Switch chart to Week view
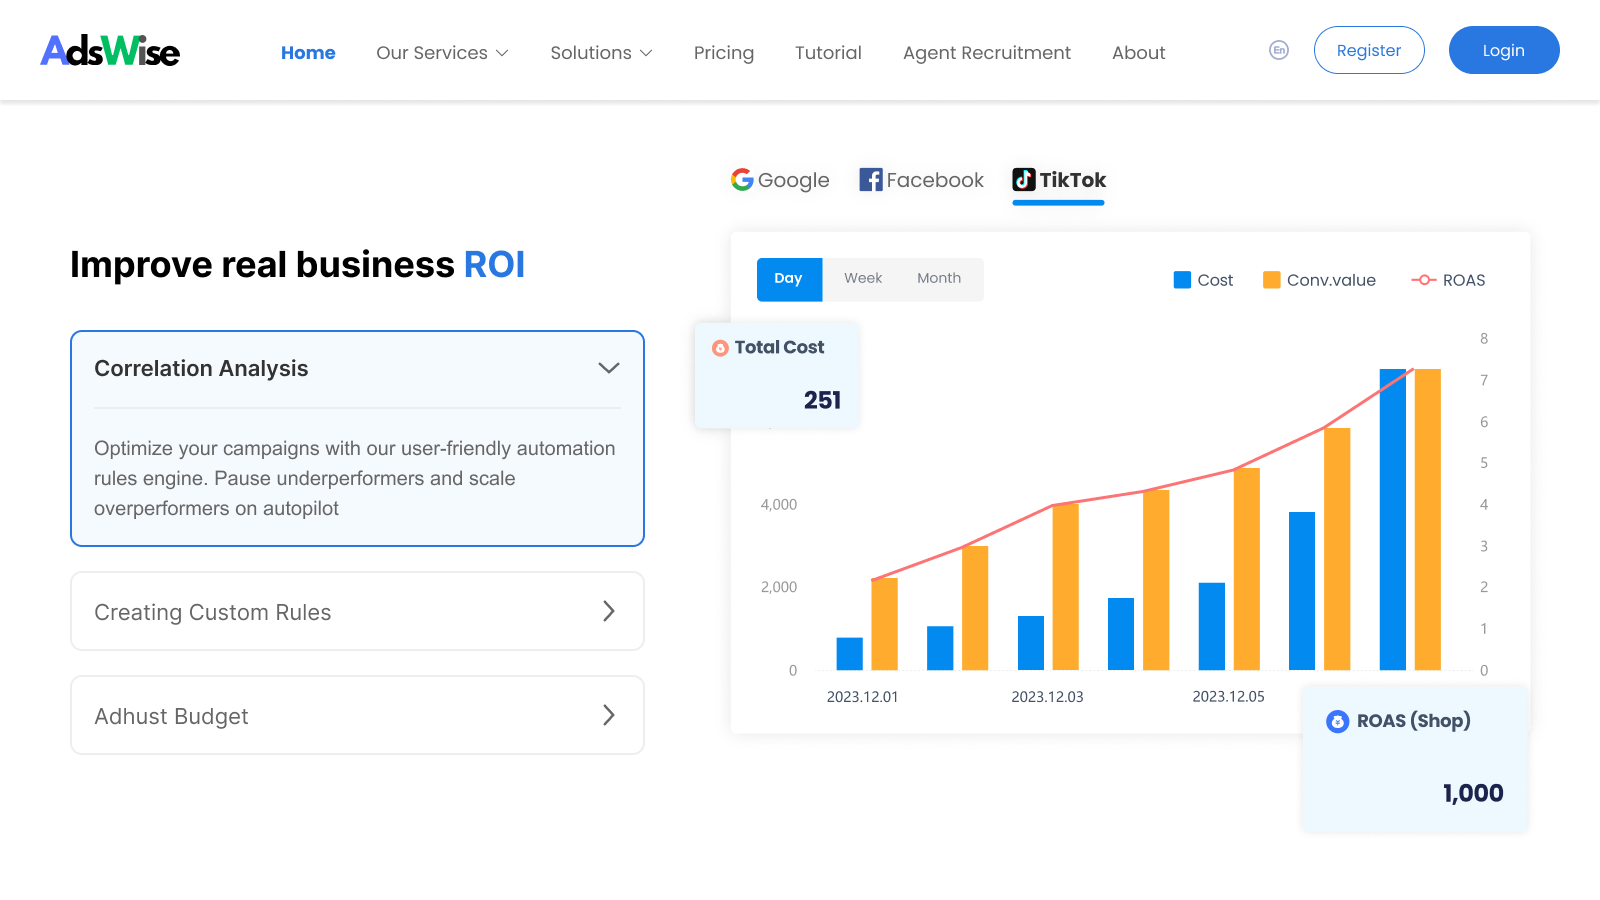Viewport: 1600px width, 900px height. point(862,279)
